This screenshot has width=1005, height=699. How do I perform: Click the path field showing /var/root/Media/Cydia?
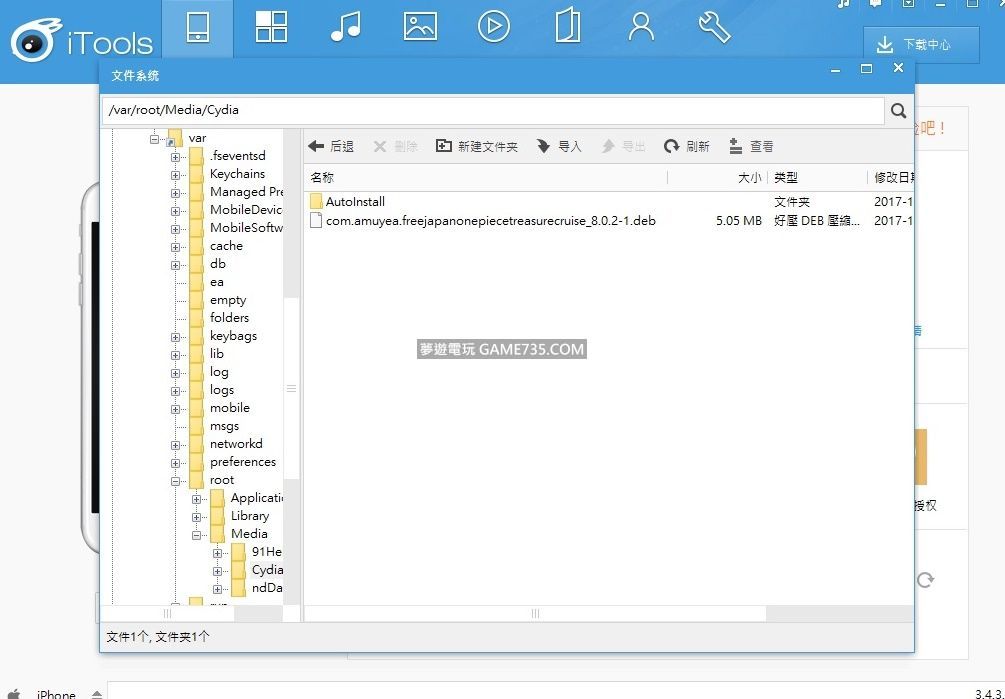492,111
